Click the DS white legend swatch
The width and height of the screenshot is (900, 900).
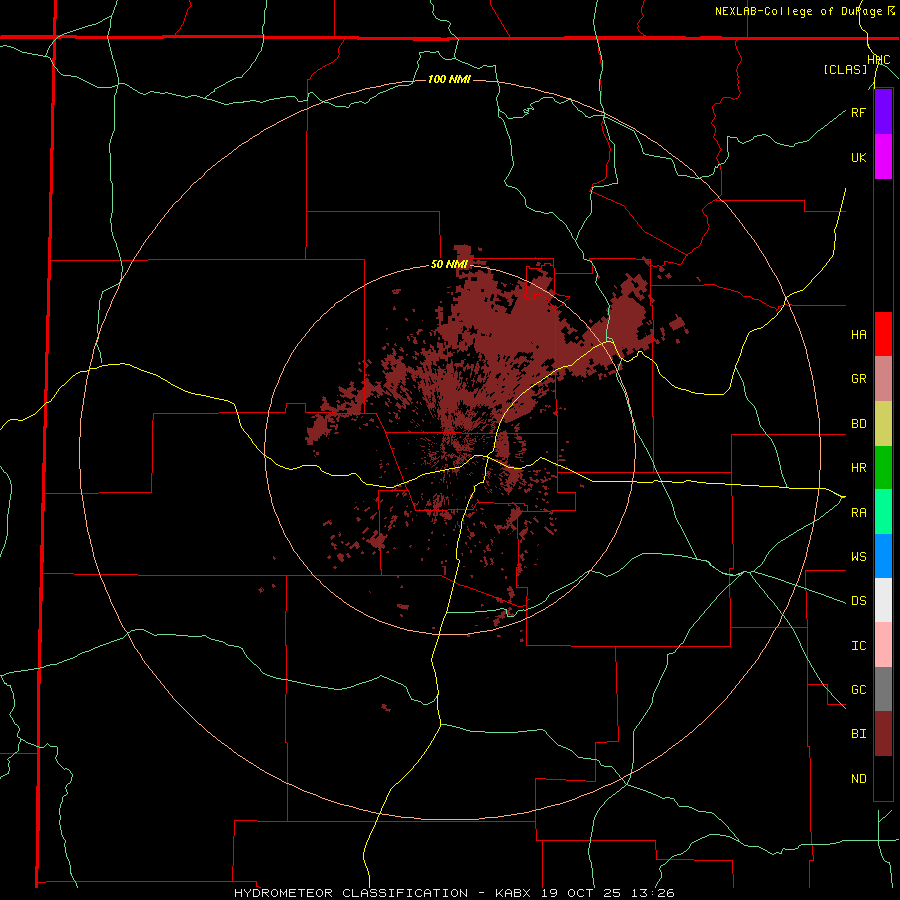883,600
